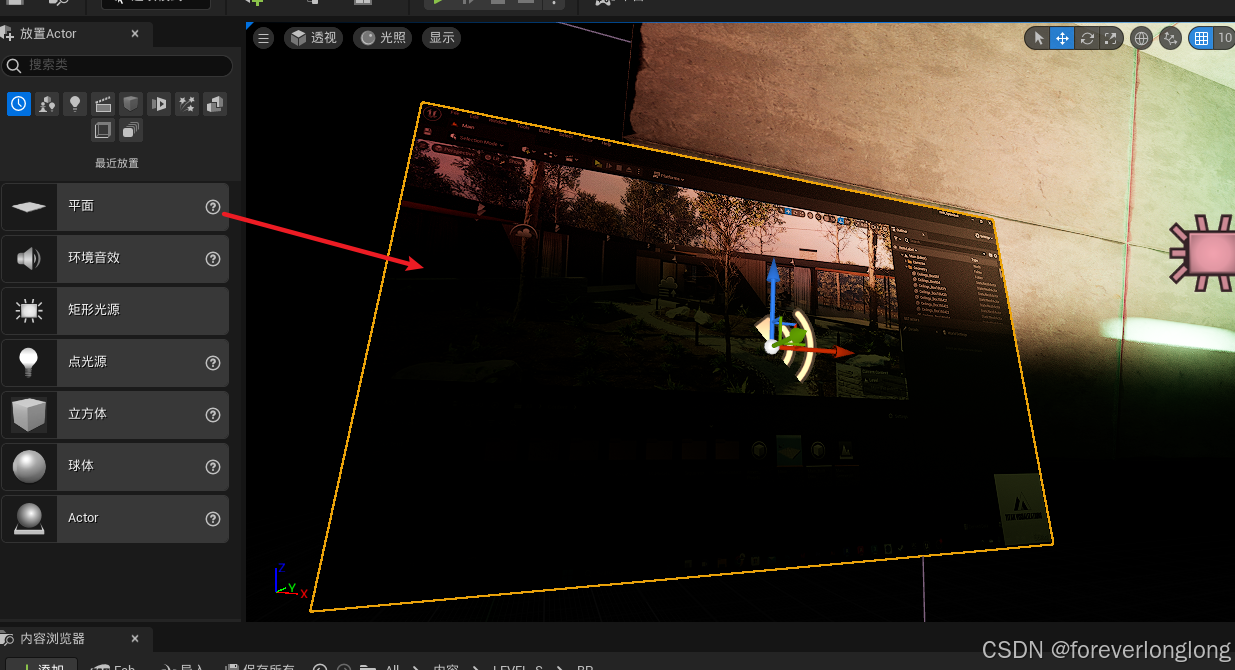Select the 平面 plane list item
This screenshot has width=1235, height=670.
115,207
